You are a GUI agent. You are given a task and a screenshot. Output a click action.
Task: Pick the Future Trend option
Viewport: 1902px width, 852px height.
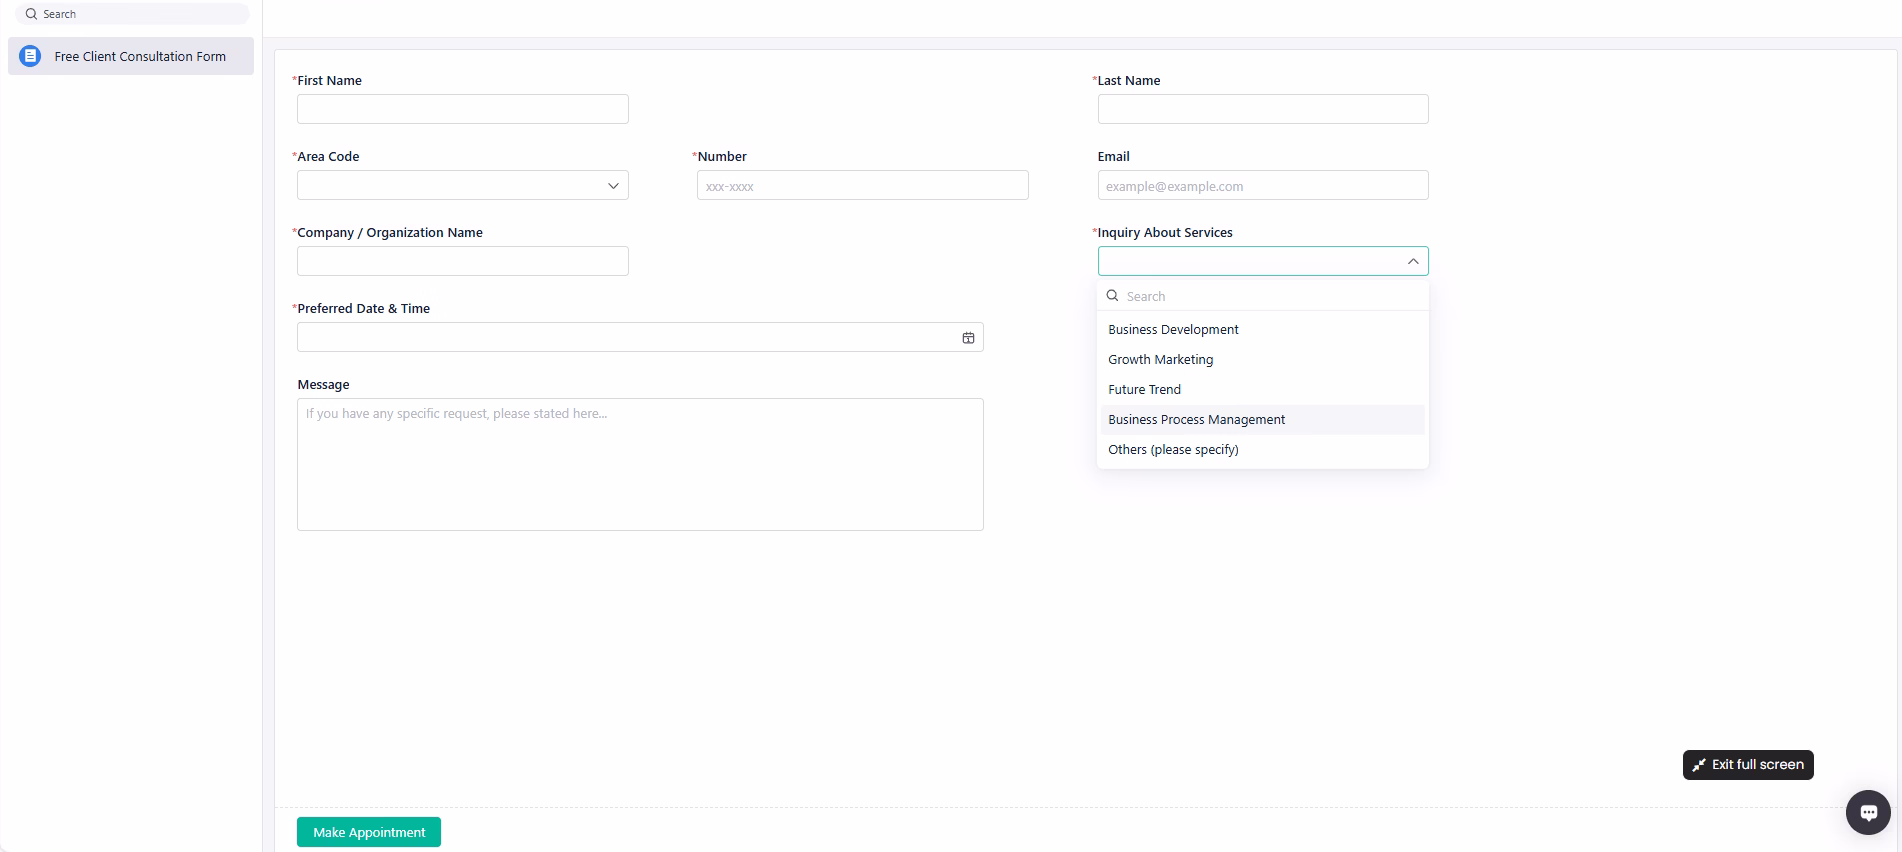click(1144, 390)
